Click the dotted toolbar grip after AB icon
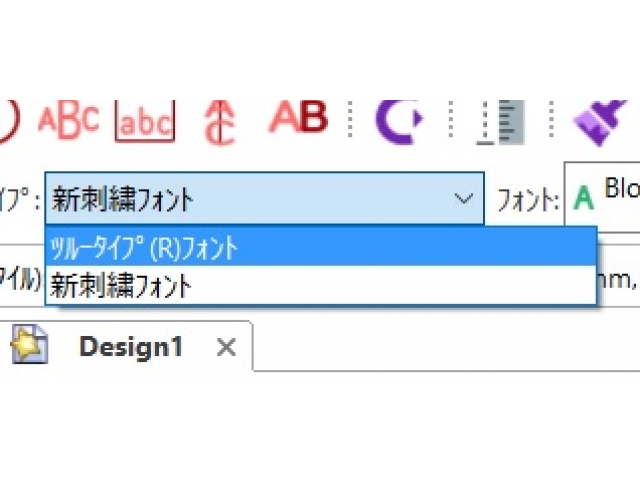Viewport: 640px width, 480px height. tap(350, 121)
